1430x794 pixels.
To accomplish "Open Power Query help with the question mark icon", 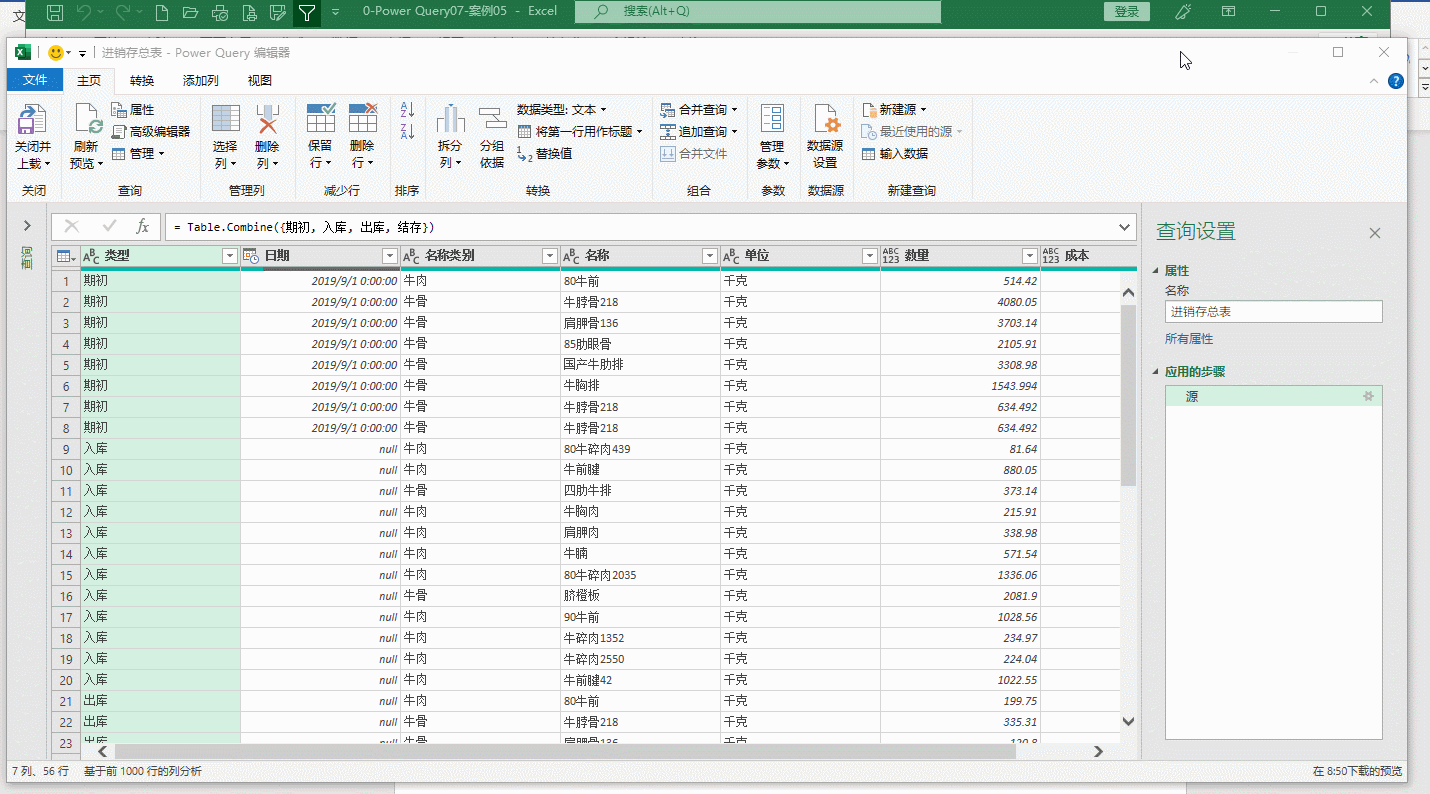I will pyautogui.click(x=1396, y=81).
